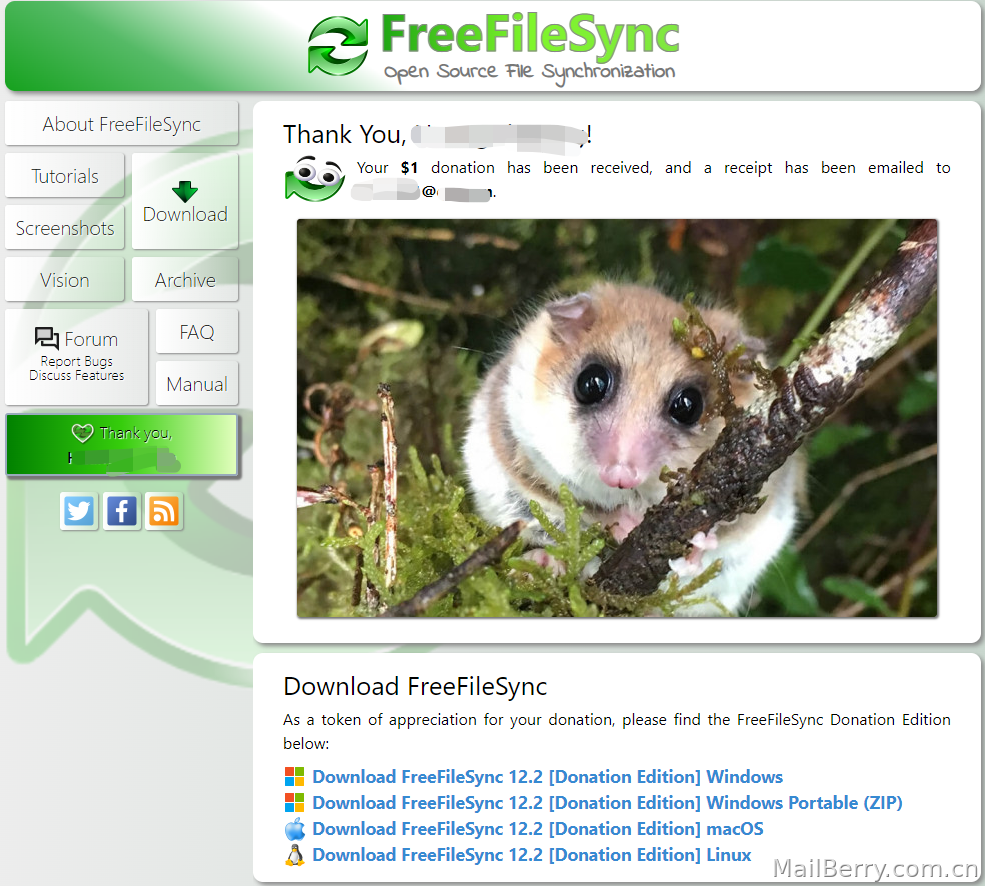Click the green Thank you donor banner
This screenshot has height=886, width=985.
tap(122, 445)
